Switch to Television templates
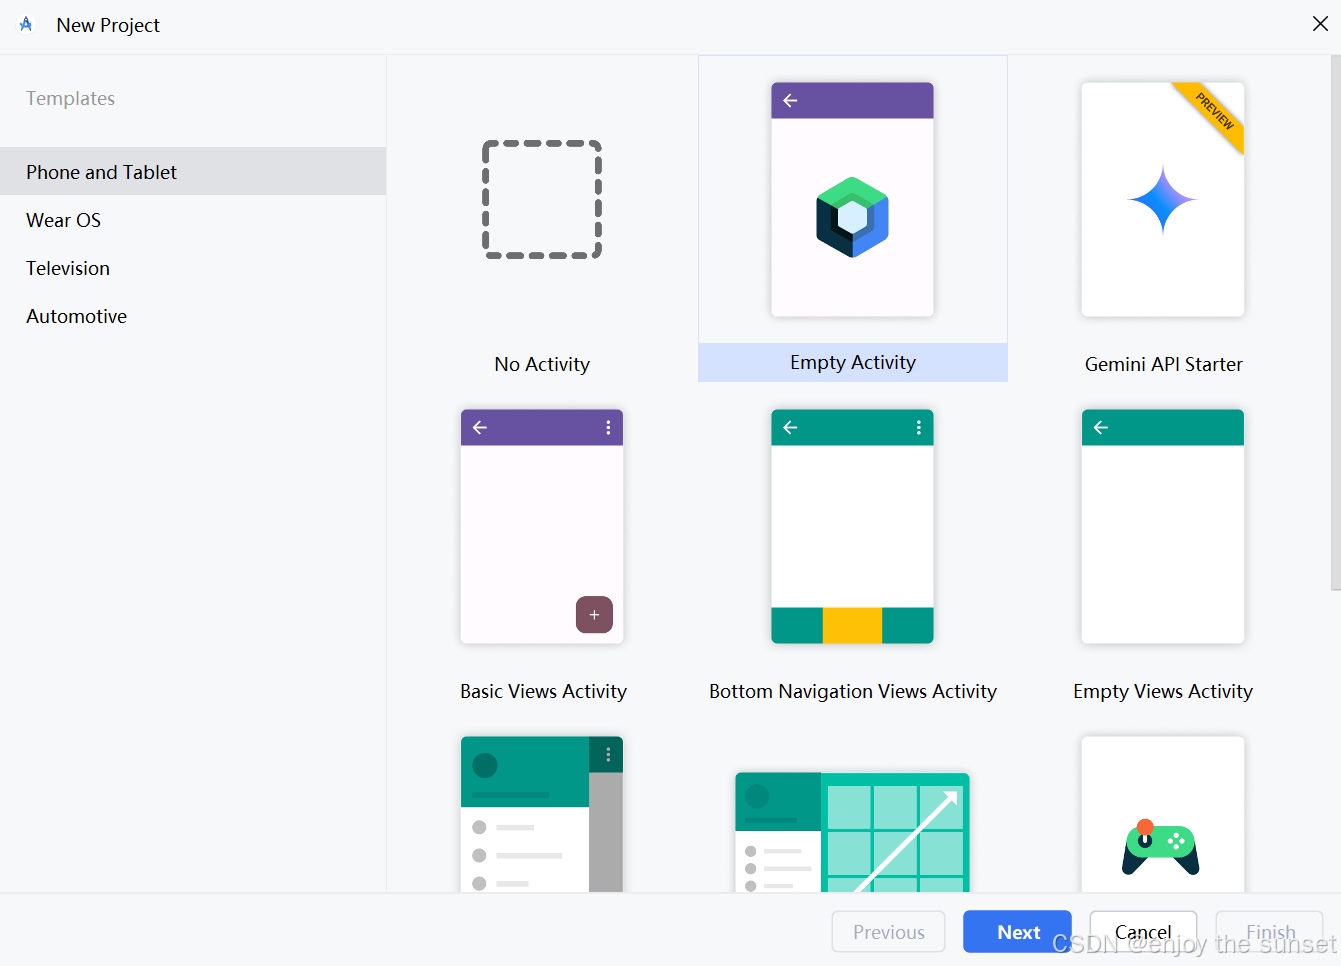Screen dimensions: 1341x966 pyautogui.click(x=193, y=268)
